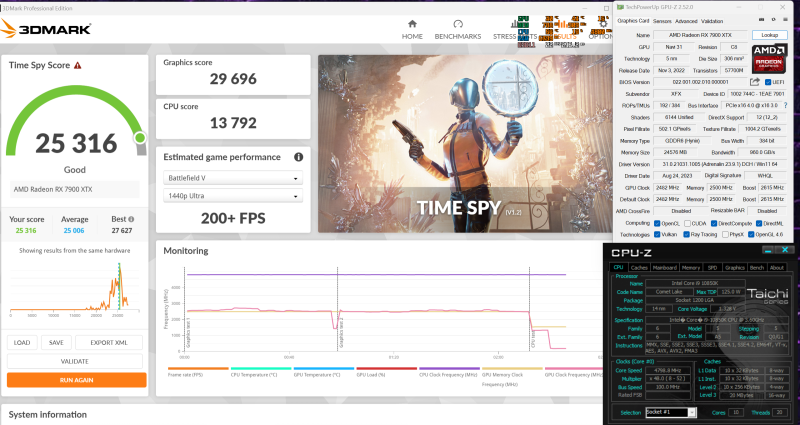Image resolution: width=800 pixels, height=425 pixels.
Task: Click the 3DMark logo
Action: (52, 28)
